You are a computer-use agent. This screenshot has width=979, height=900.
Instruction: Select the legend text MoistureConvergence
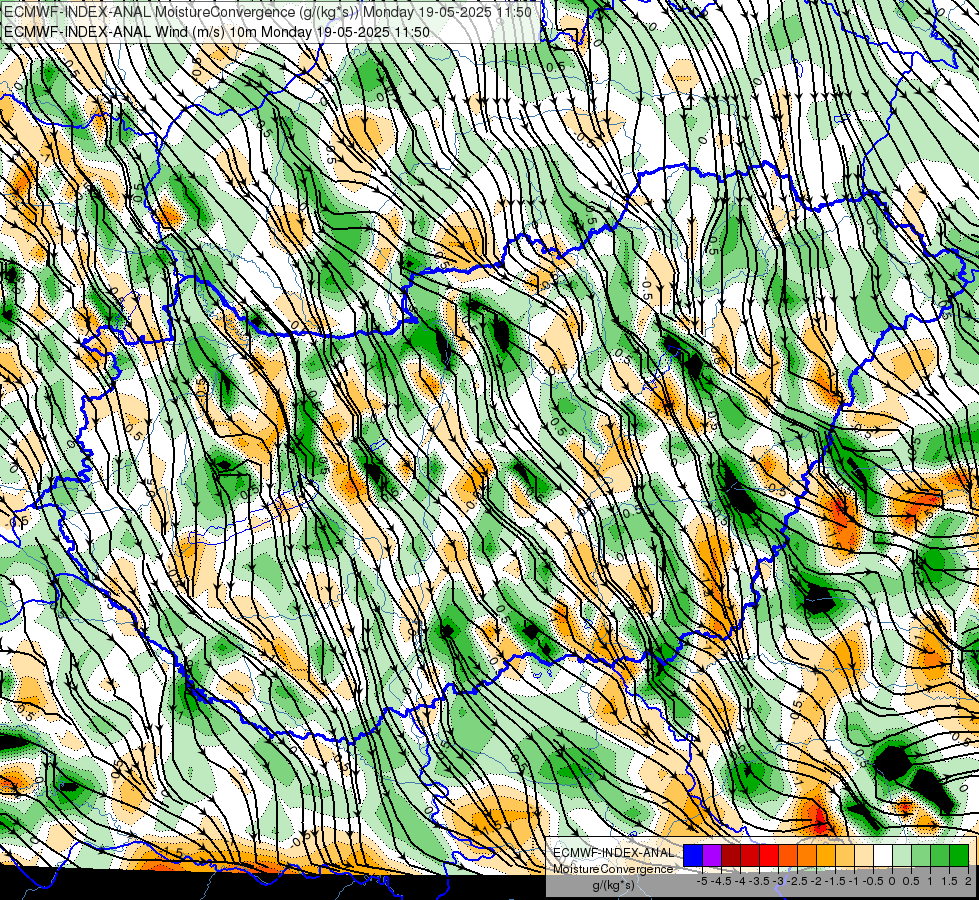point(613,869)
